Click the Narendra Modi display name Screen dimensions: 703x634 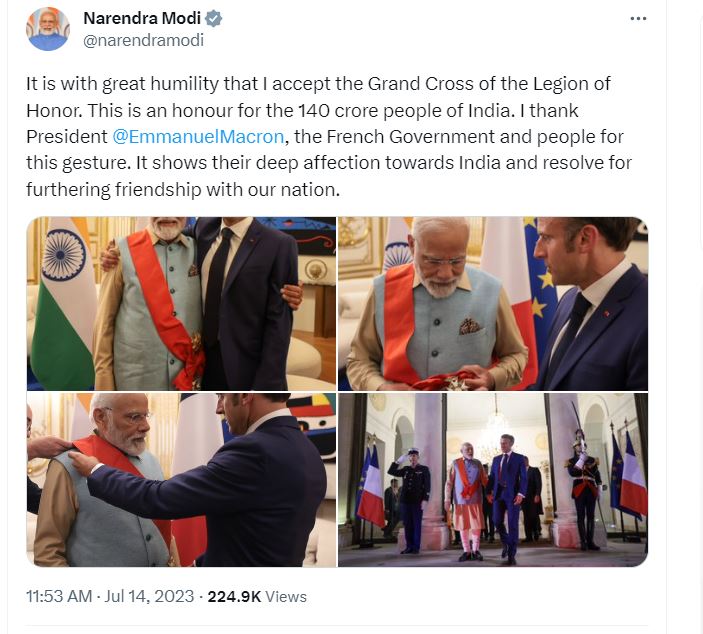141,19
